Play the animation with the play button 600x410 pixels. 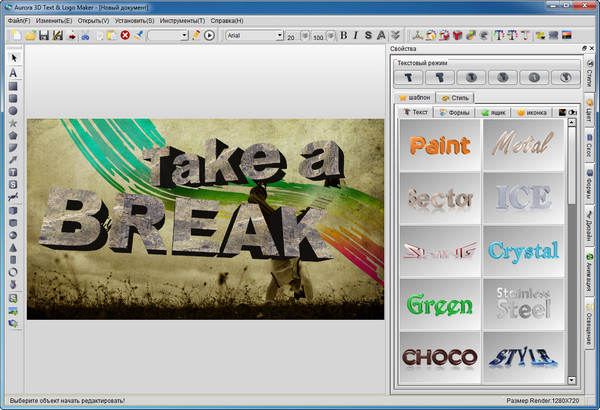[x=209, y=36]
